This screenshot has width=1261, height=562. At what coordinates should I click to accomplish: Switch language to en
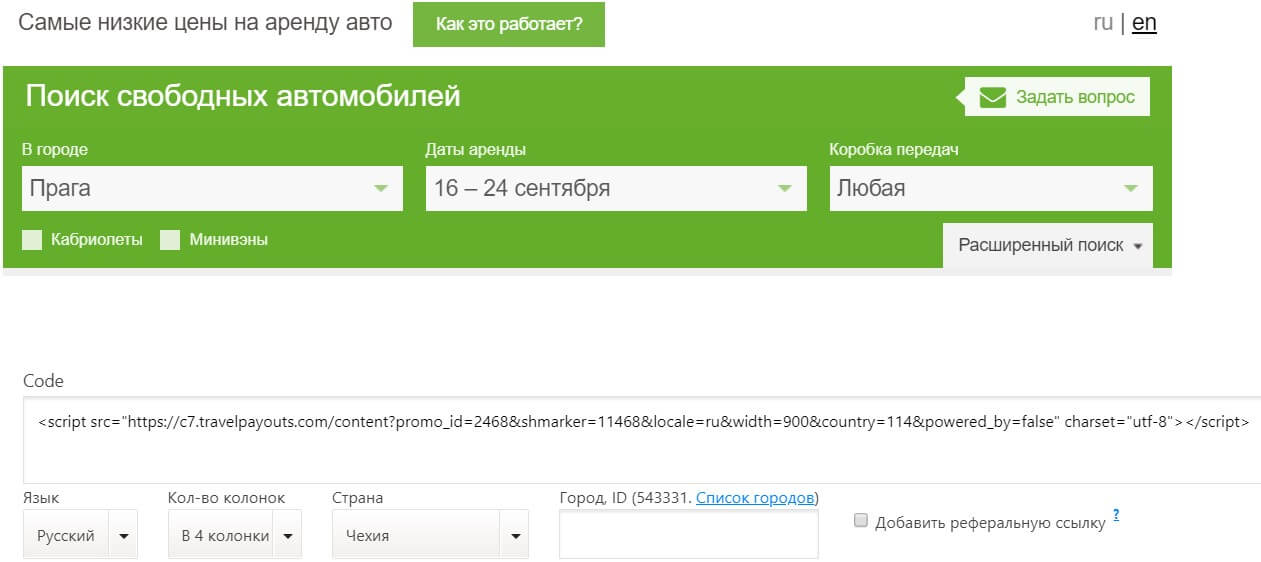click(1144, 23)
